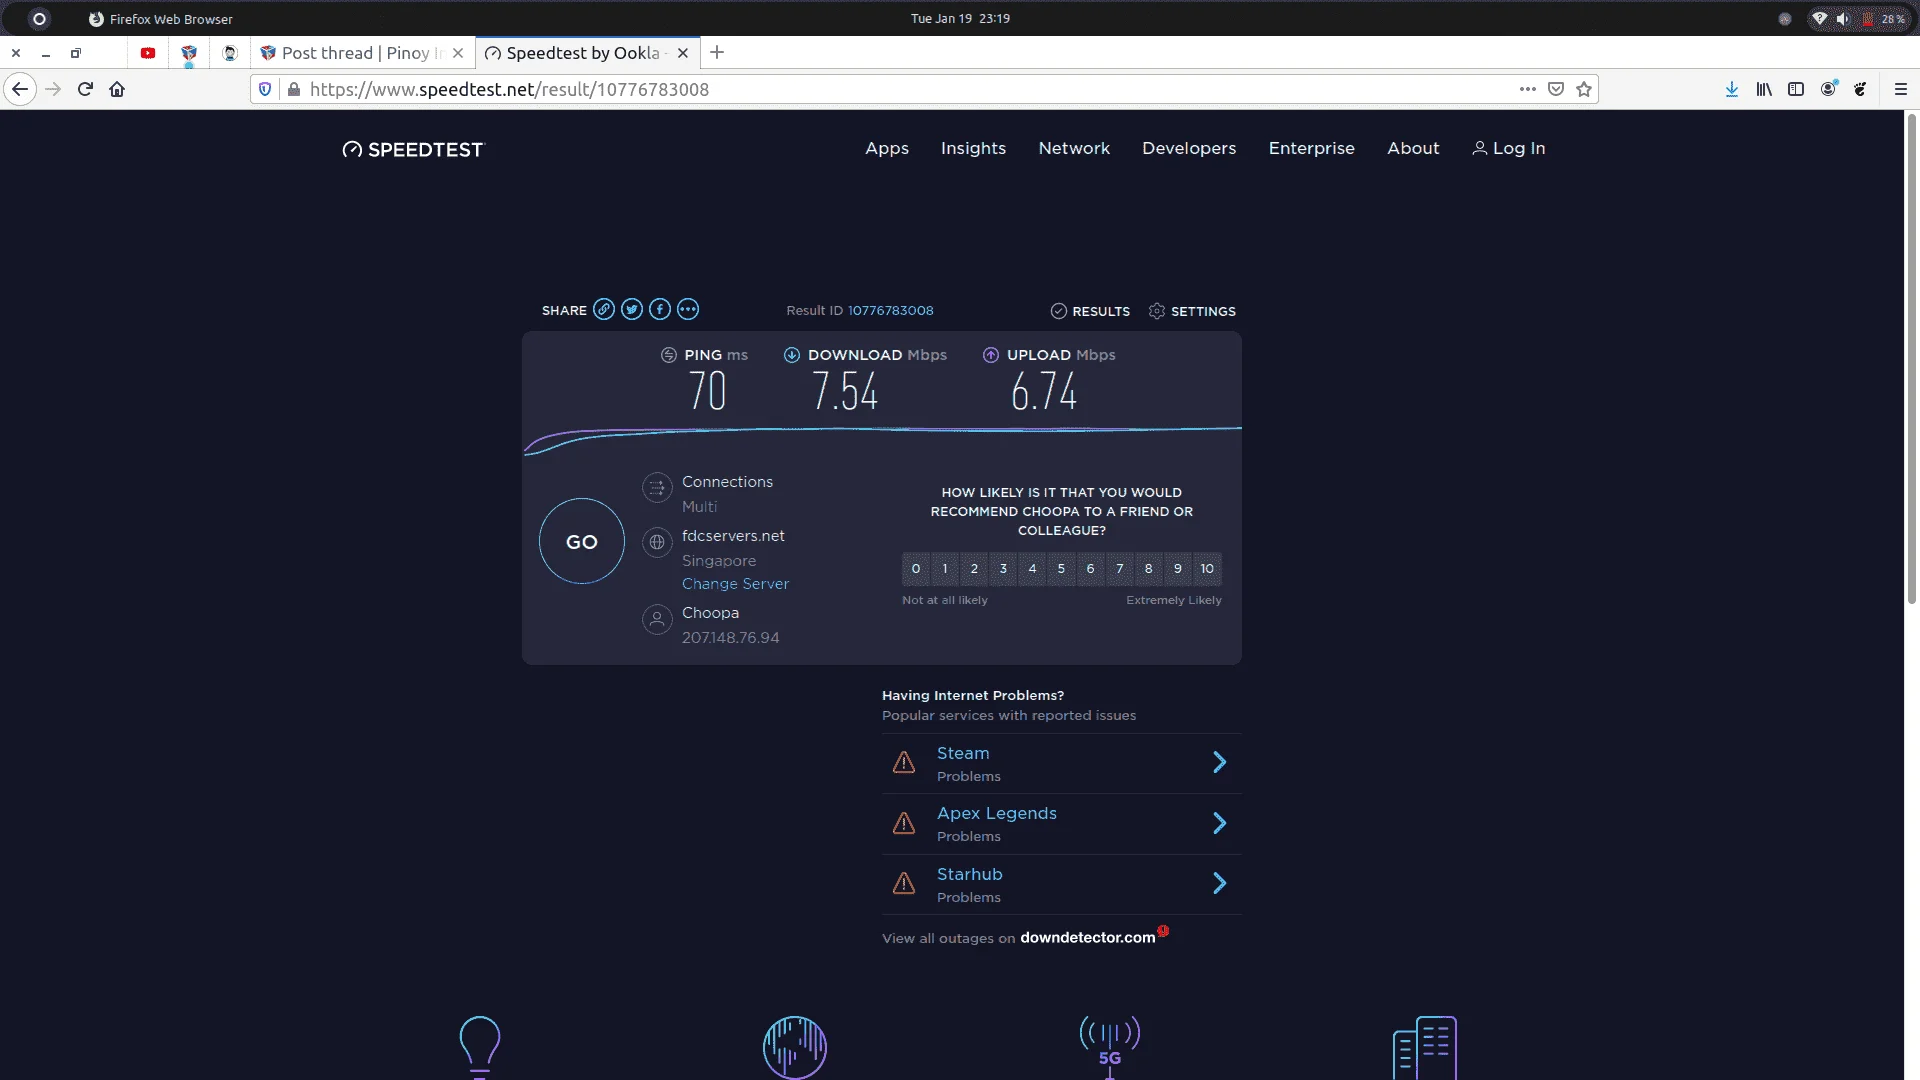Viewport: 1920px width, 1080px height.
Task: Open tracking protection shield icon
Action: 265,89
